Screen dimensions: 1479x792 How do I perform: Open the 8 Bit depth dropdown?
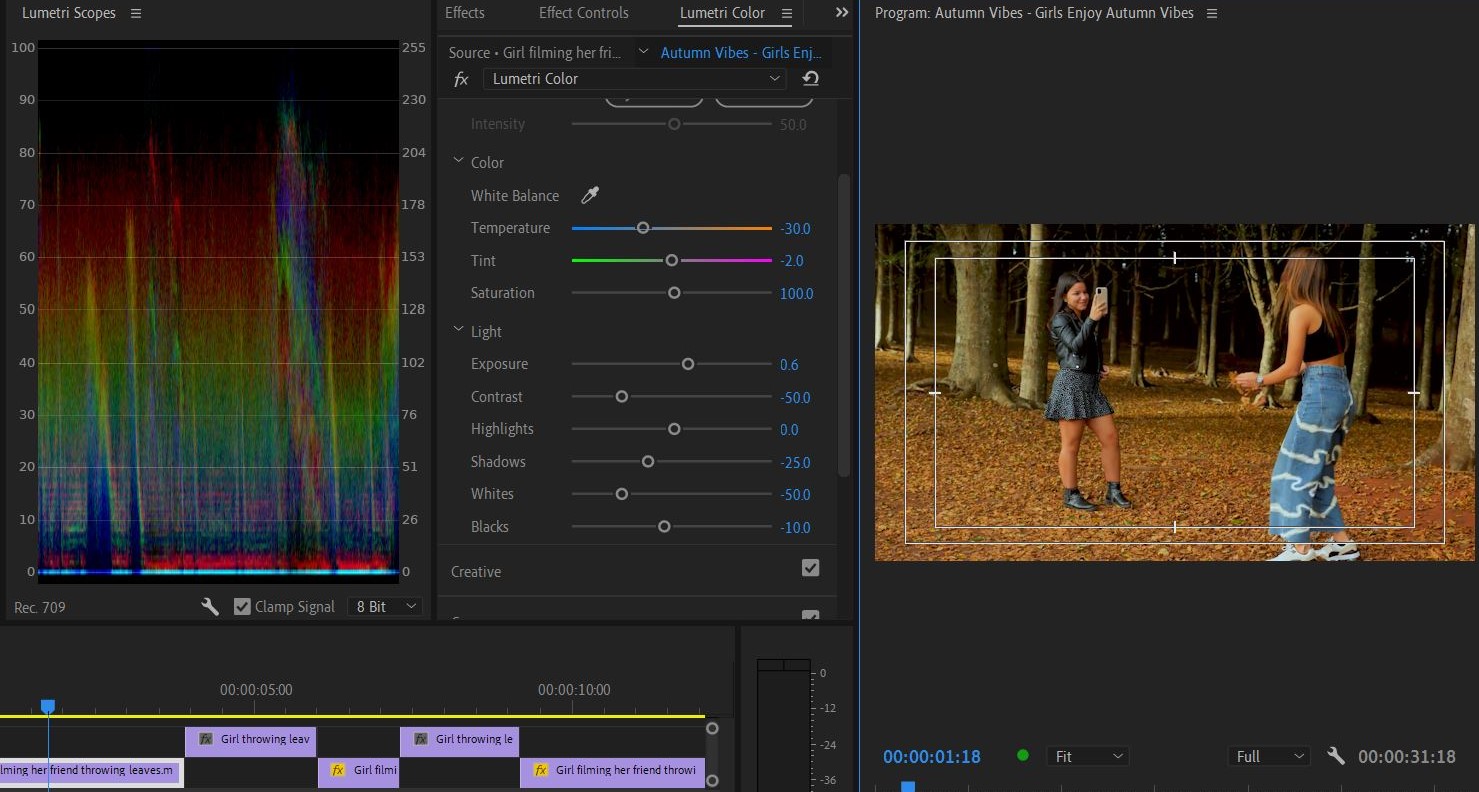[x=385, y=606]
